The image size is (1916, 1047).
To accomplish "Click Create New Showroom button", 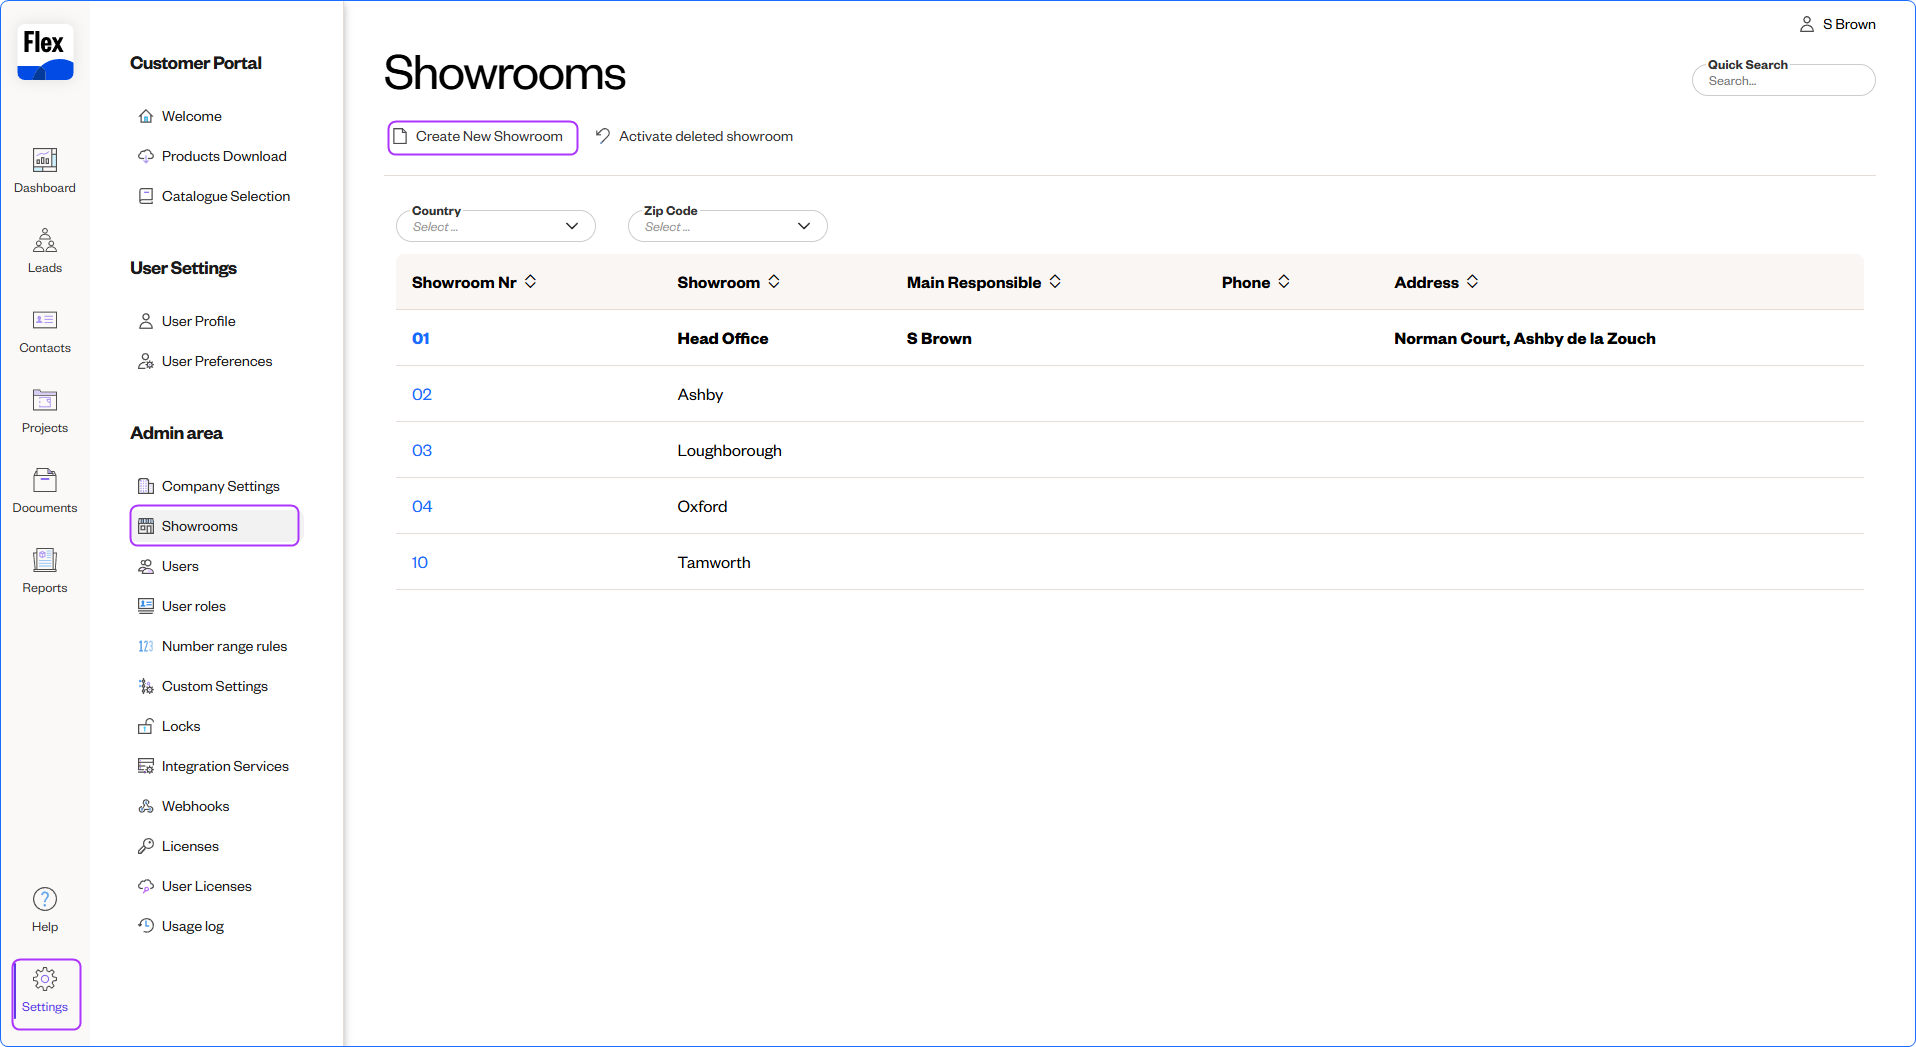I will (483, 137).
